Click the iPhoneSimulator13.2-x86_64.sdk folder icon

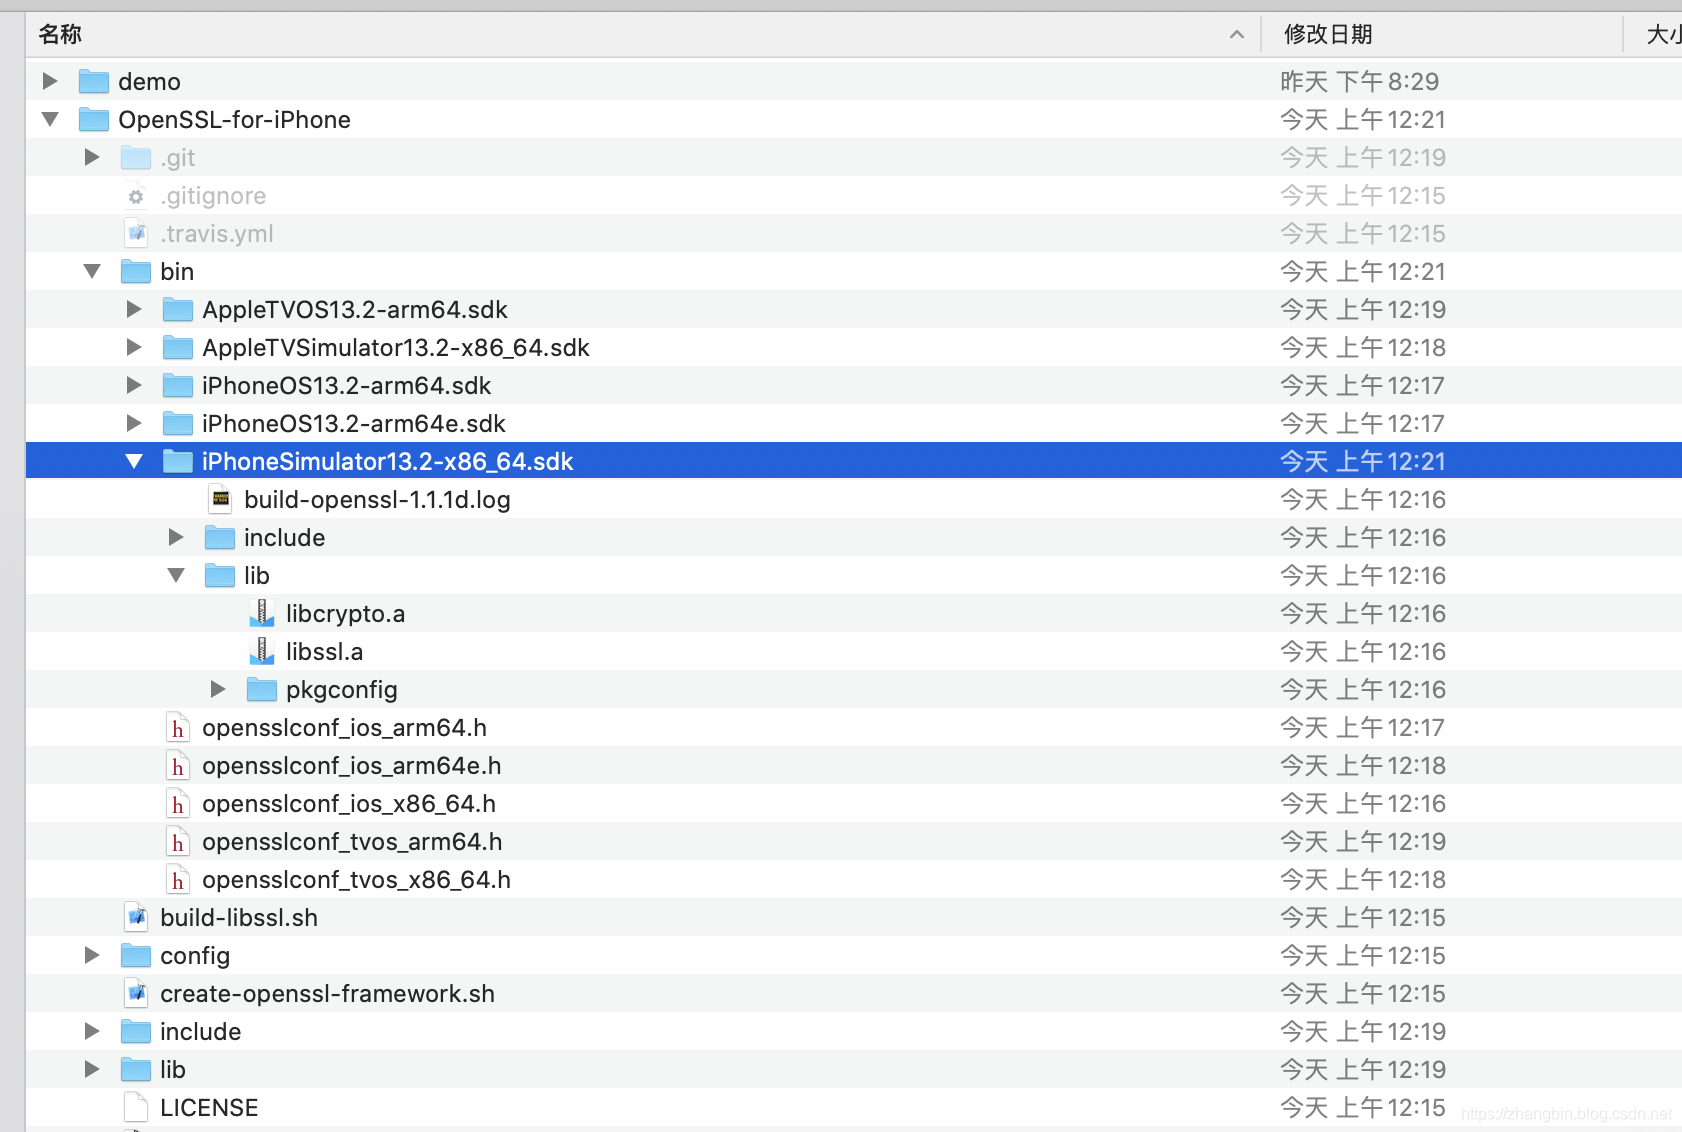click(178, 461)
